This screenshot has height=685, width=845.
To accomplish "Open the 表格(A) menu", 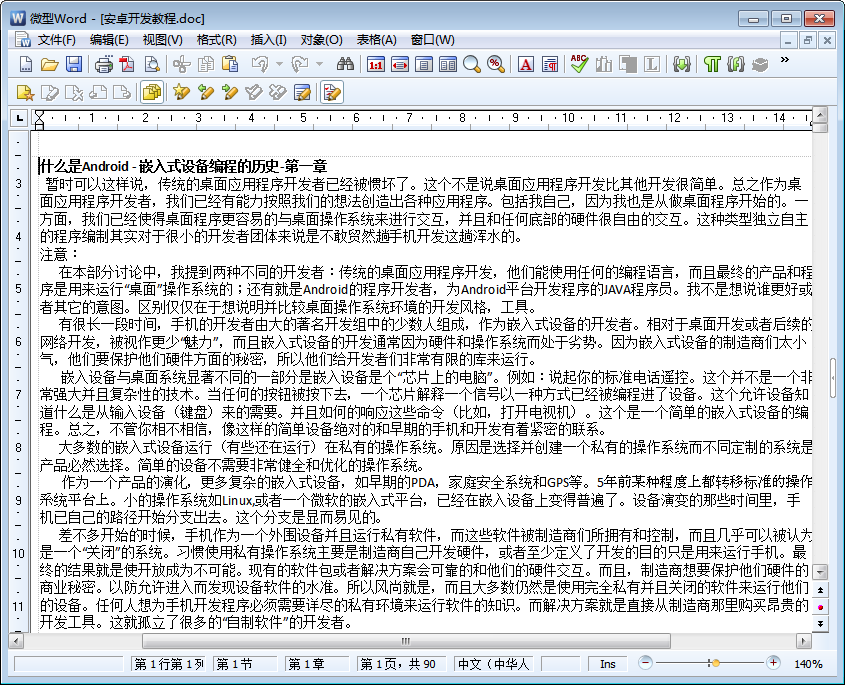I will [376, 40].
